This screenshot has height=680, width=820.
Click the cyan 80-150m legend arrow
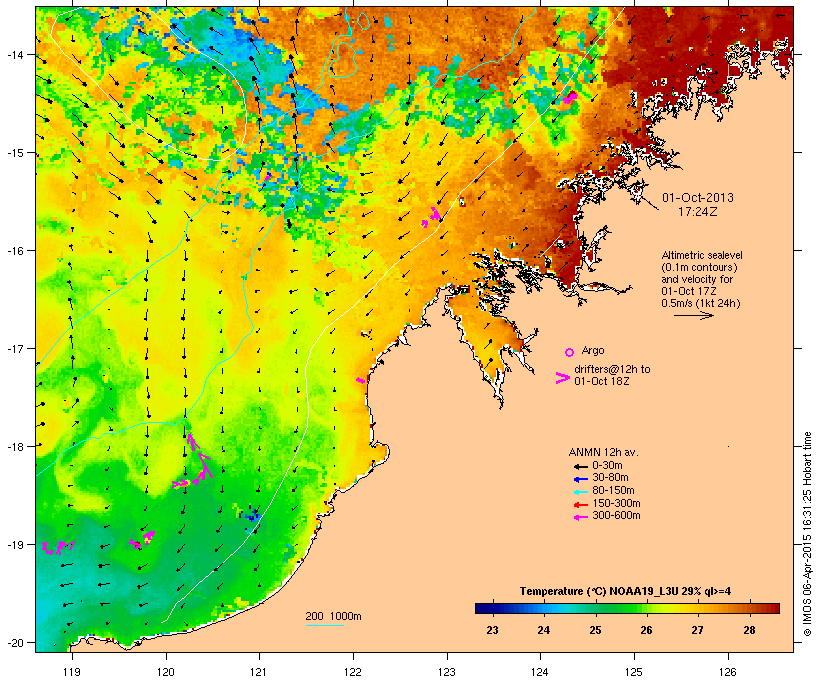coord(580,492)
